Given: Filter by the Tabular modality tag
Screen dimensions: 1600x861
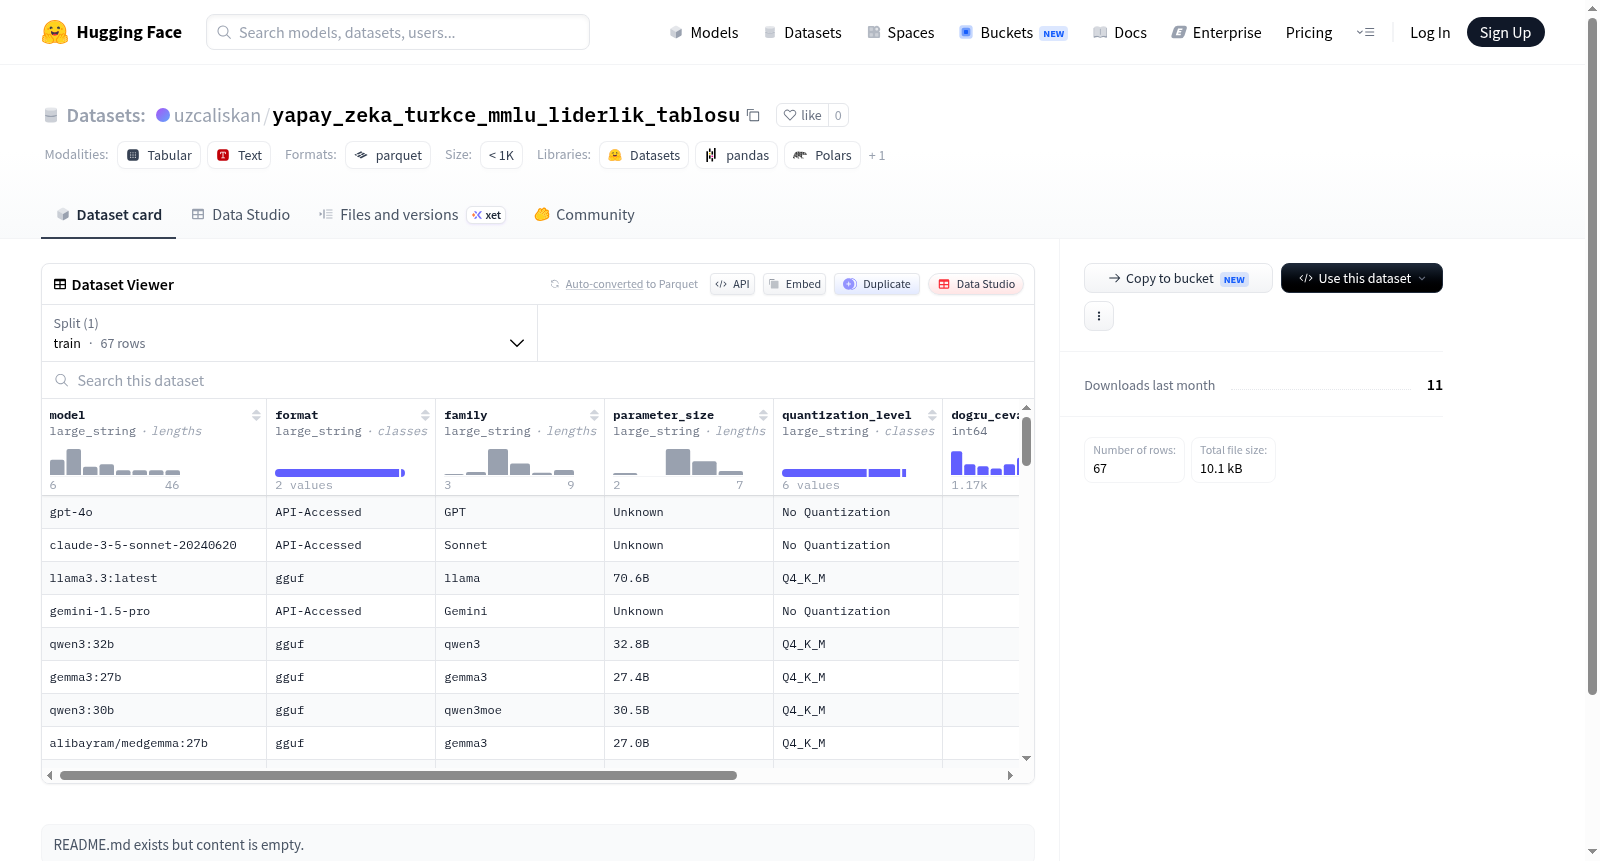Looking at the screenshot, I should click(x=159, y=155).
